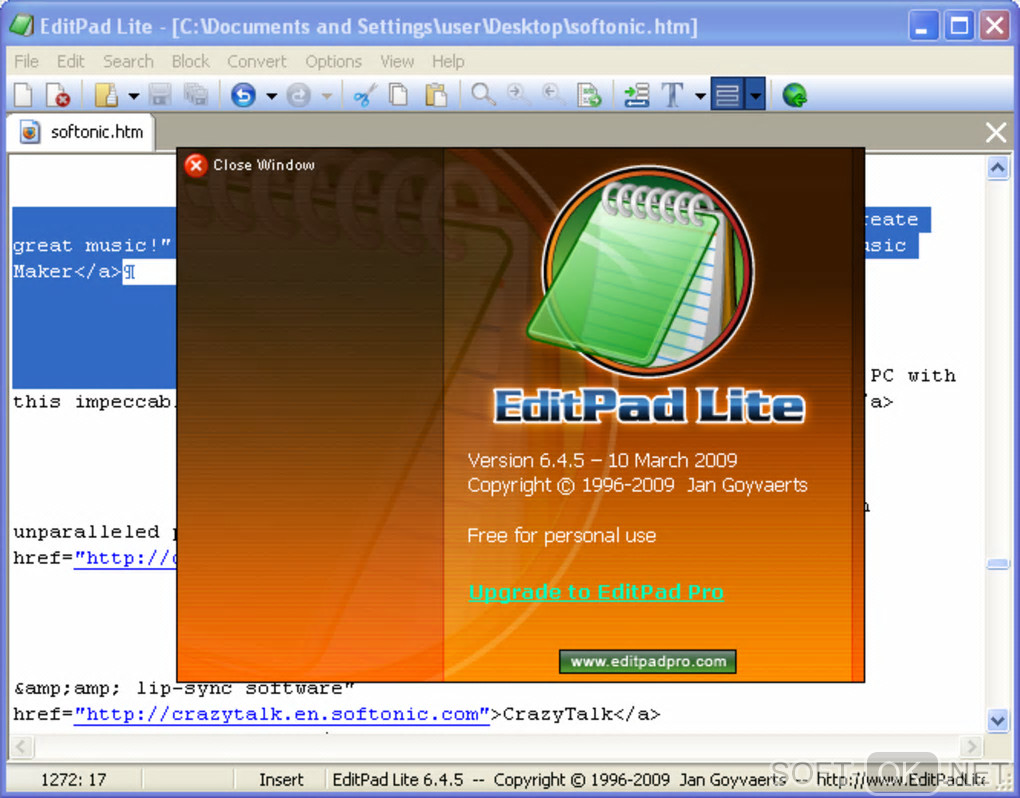Cut selection with the scissors icon
Screen dimensions: 1020x798
tap(365, 96)
